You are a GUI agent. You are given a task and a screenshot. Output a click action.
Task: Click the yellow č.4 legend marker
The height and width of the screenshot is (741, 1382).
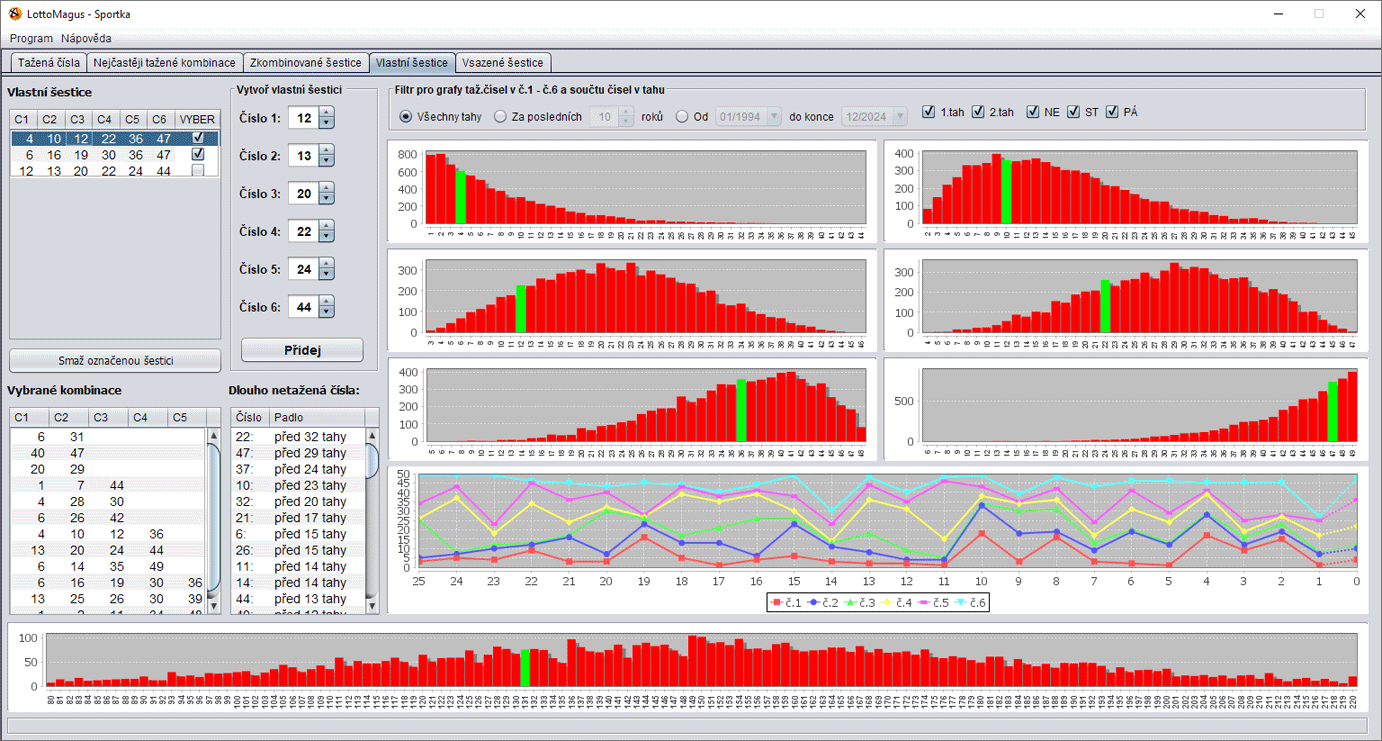(889, 602)
